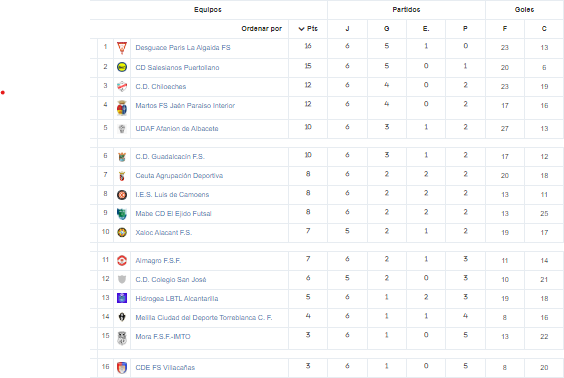Click the CD Salesianos Puertollano yellow badge
Image resolution: width=564 pixels, height=378 pixels.
(122, 67)
